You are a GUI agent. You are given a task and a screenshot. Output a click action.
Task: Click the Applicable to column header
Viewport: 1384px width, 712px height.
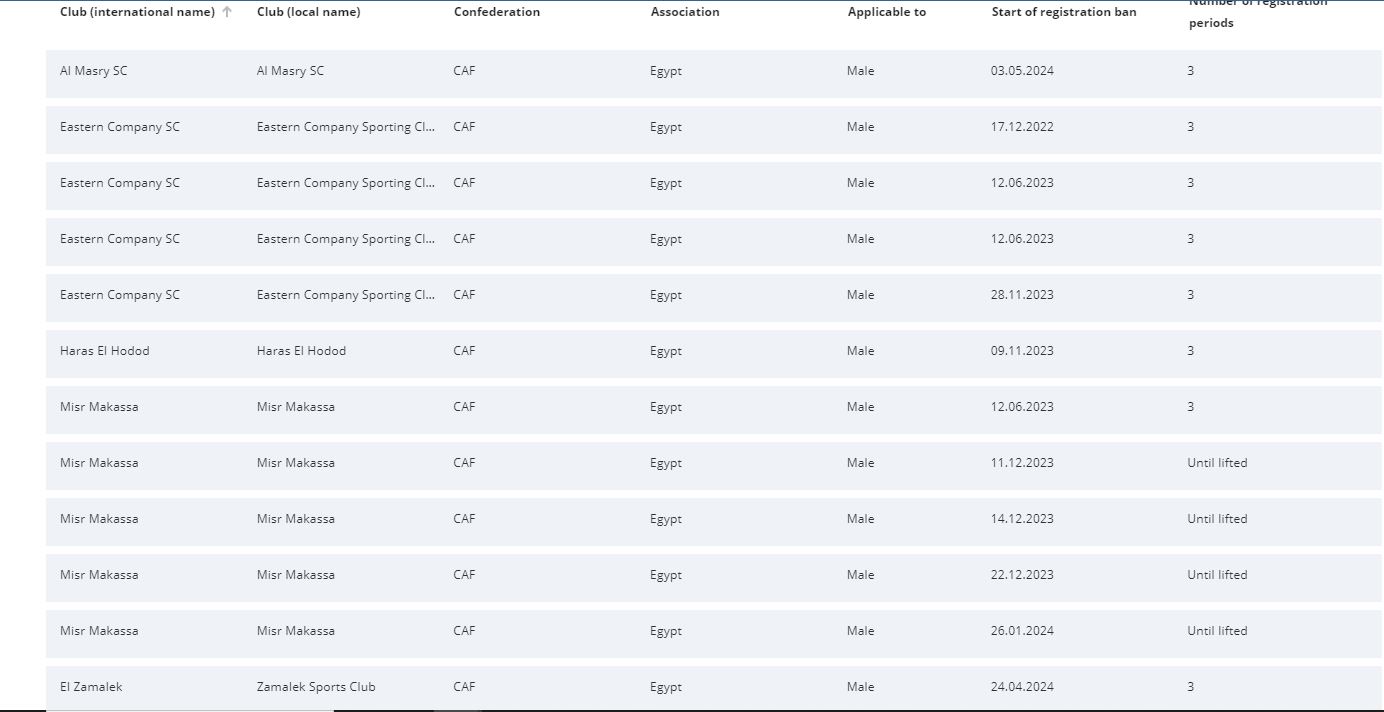(x=886, y=12)
